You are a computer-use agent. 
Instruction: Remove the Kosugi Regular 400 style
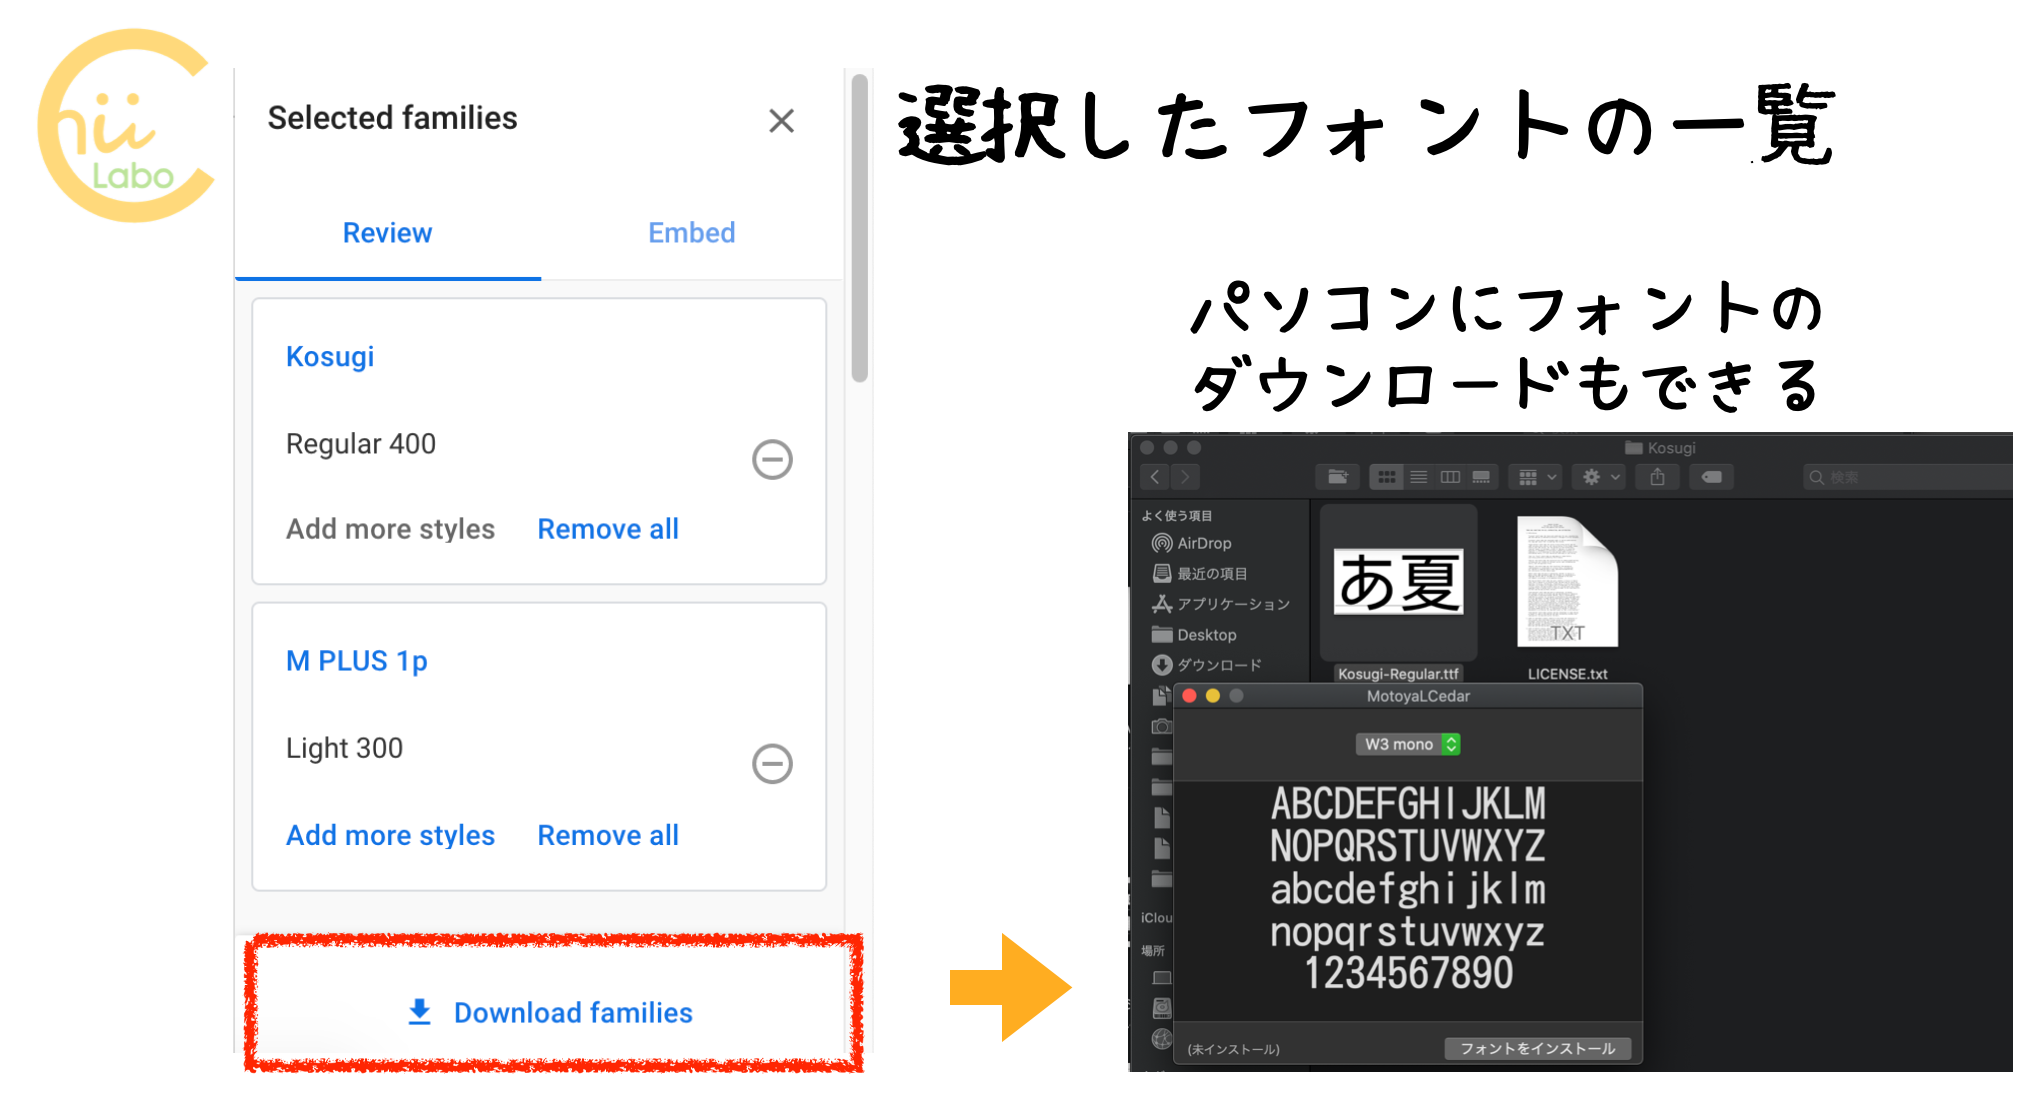click(x=771, y=460)
